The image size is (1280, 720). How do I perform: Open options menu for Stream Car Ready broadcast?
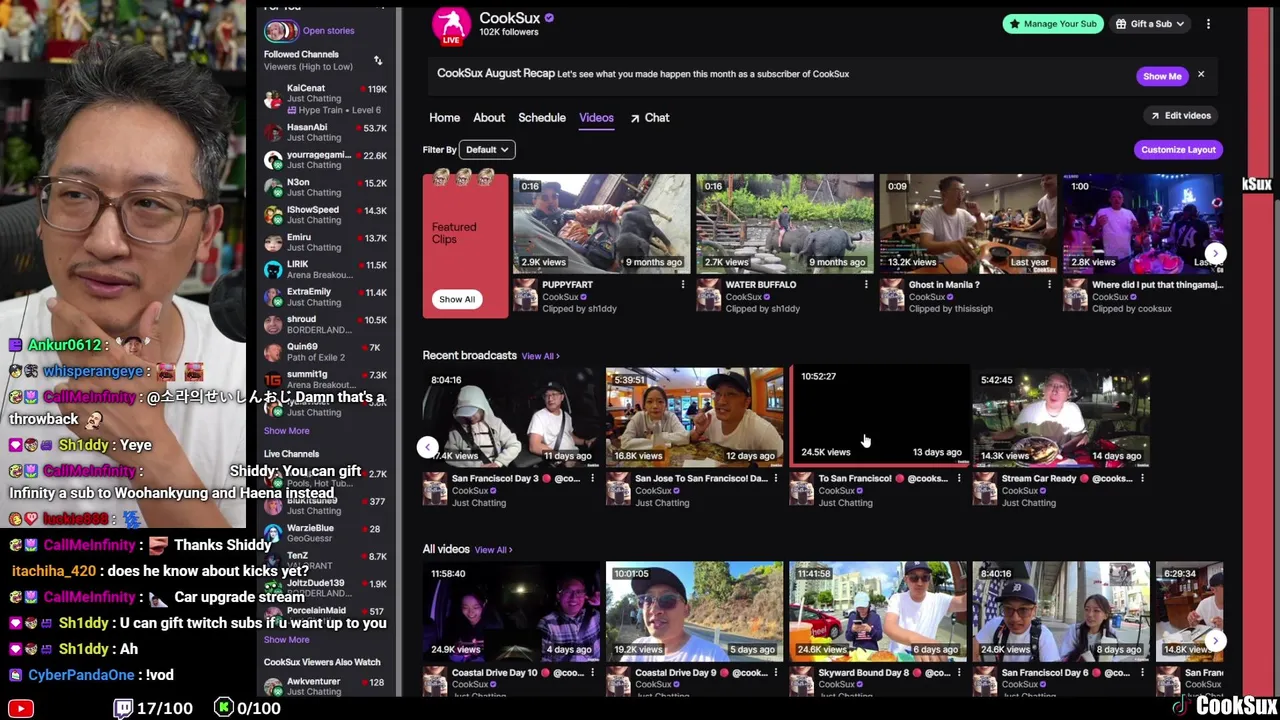coord(1142,479)
